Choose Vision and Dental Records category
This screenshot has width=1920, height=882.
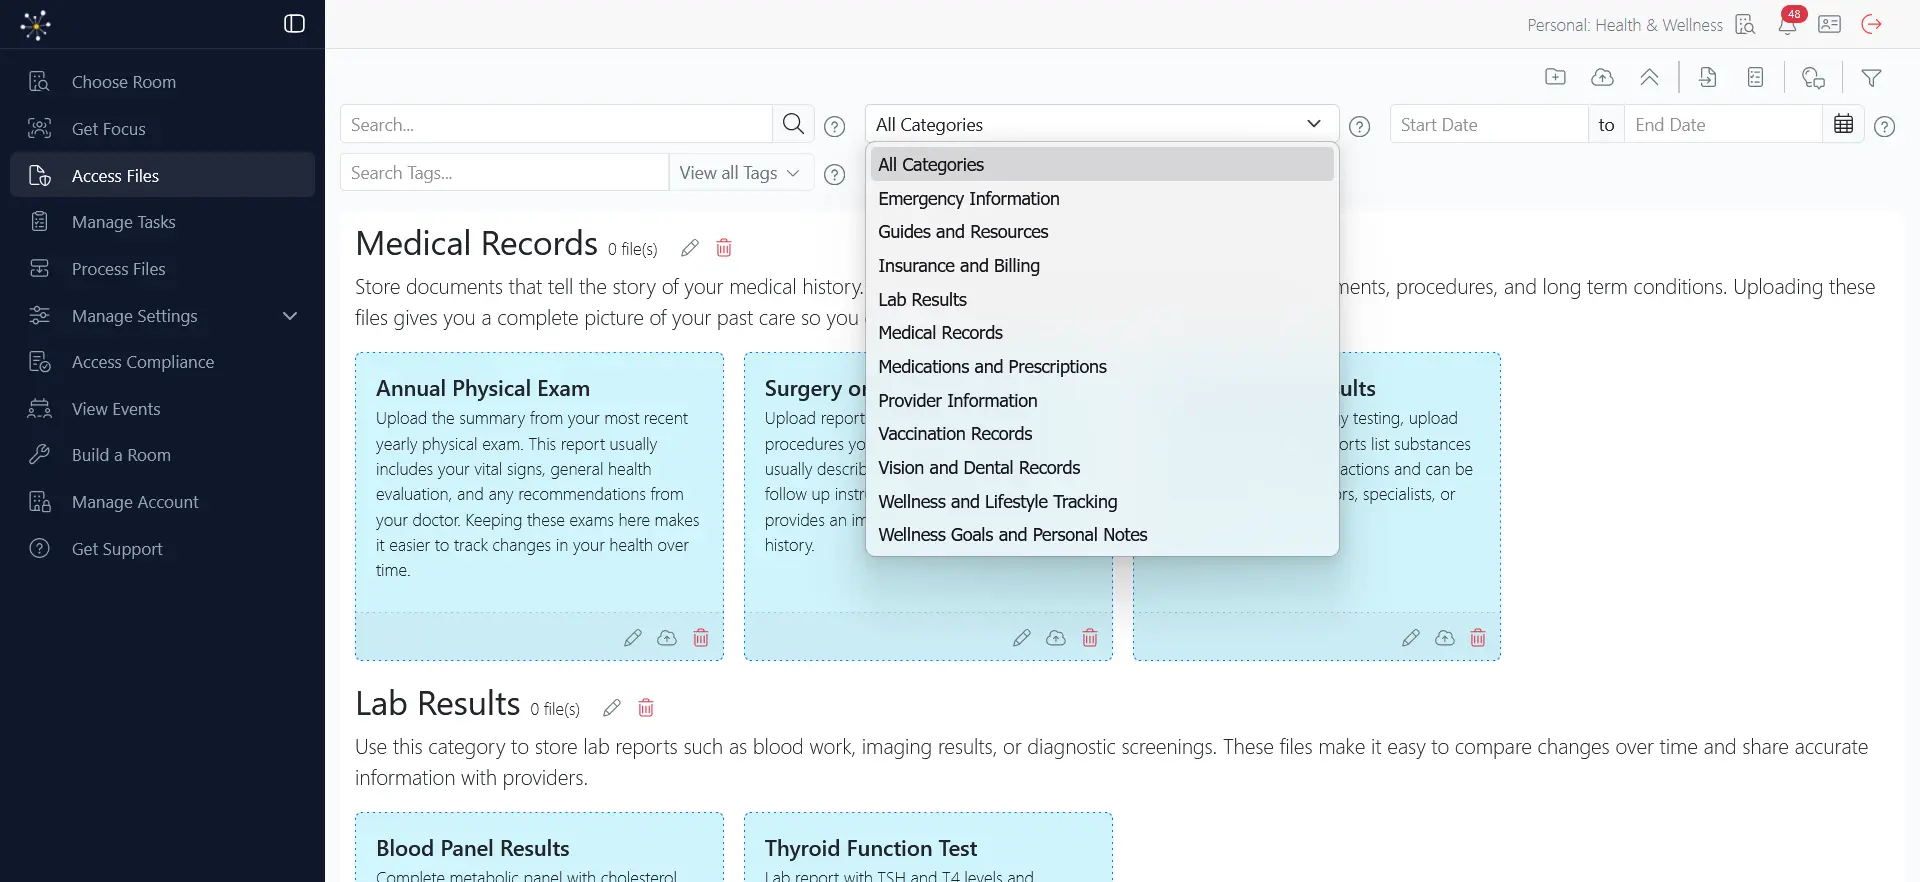[1102, 468]
